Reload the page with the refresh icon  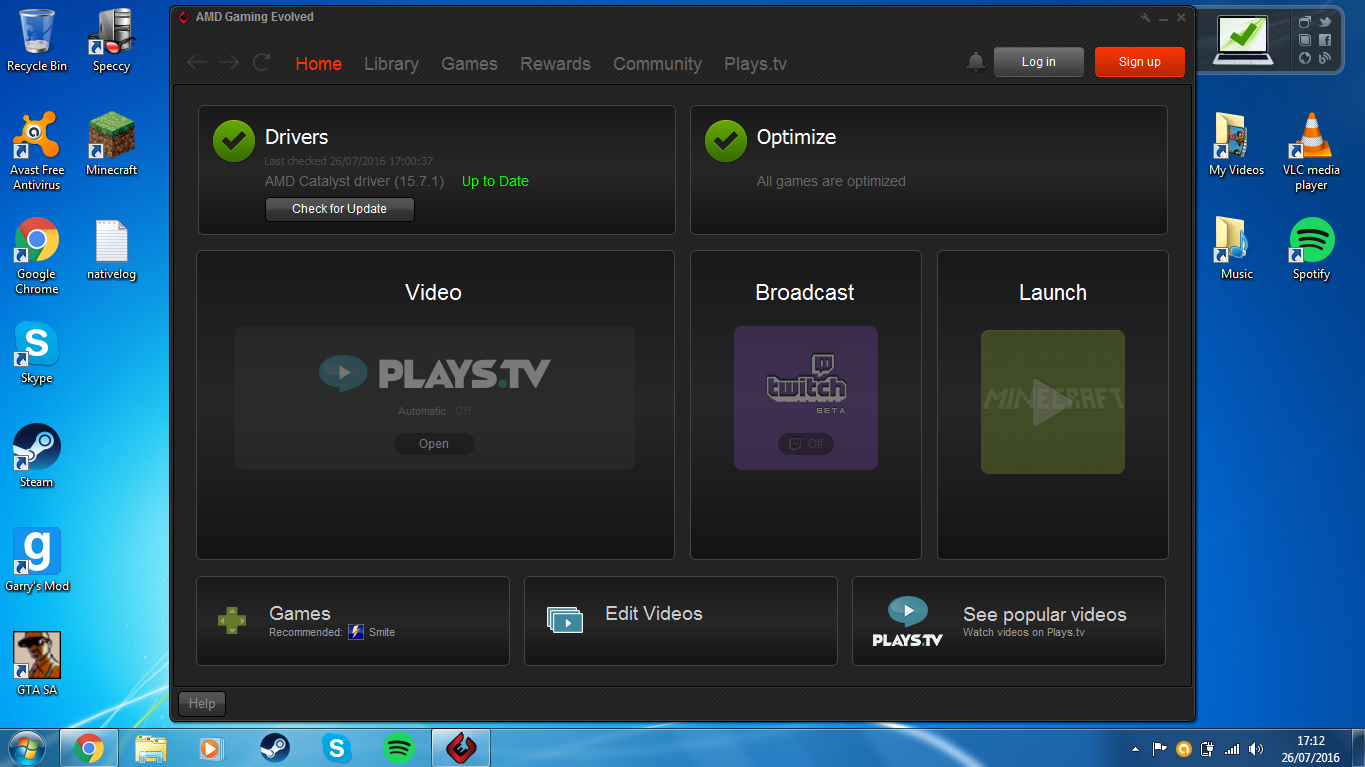(x=262, y=63)
